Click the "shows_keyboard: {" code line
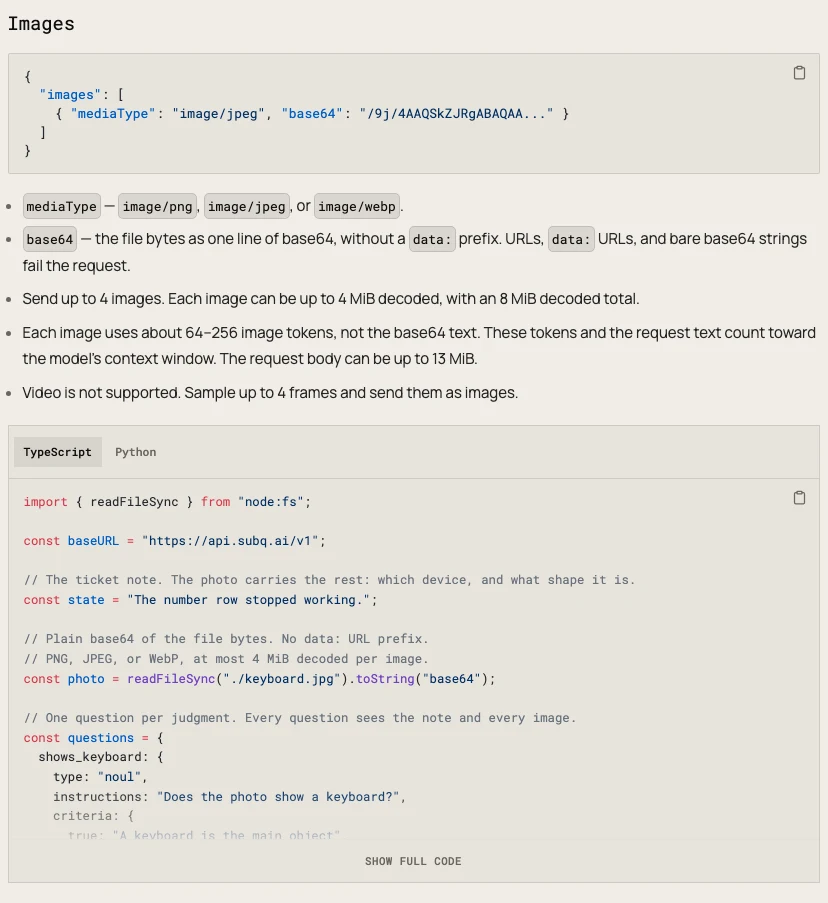 click(101, 757)
